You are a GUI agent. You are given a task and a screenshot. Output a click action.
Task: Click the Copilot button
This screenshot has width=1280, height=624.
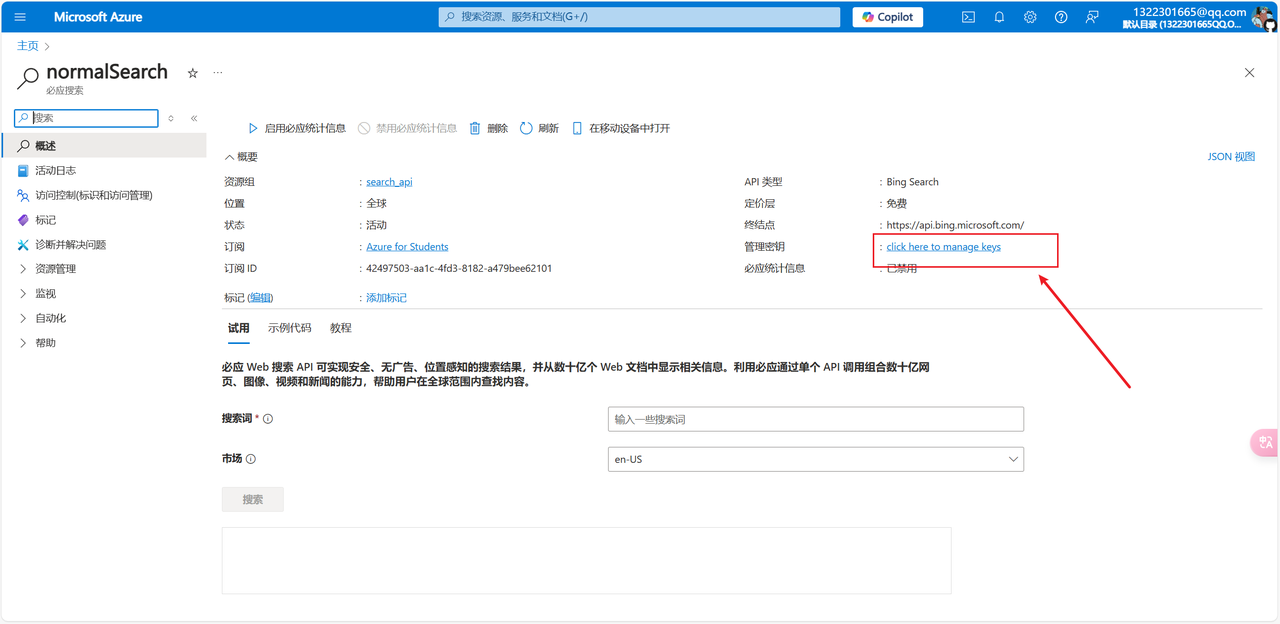point(888,17)
